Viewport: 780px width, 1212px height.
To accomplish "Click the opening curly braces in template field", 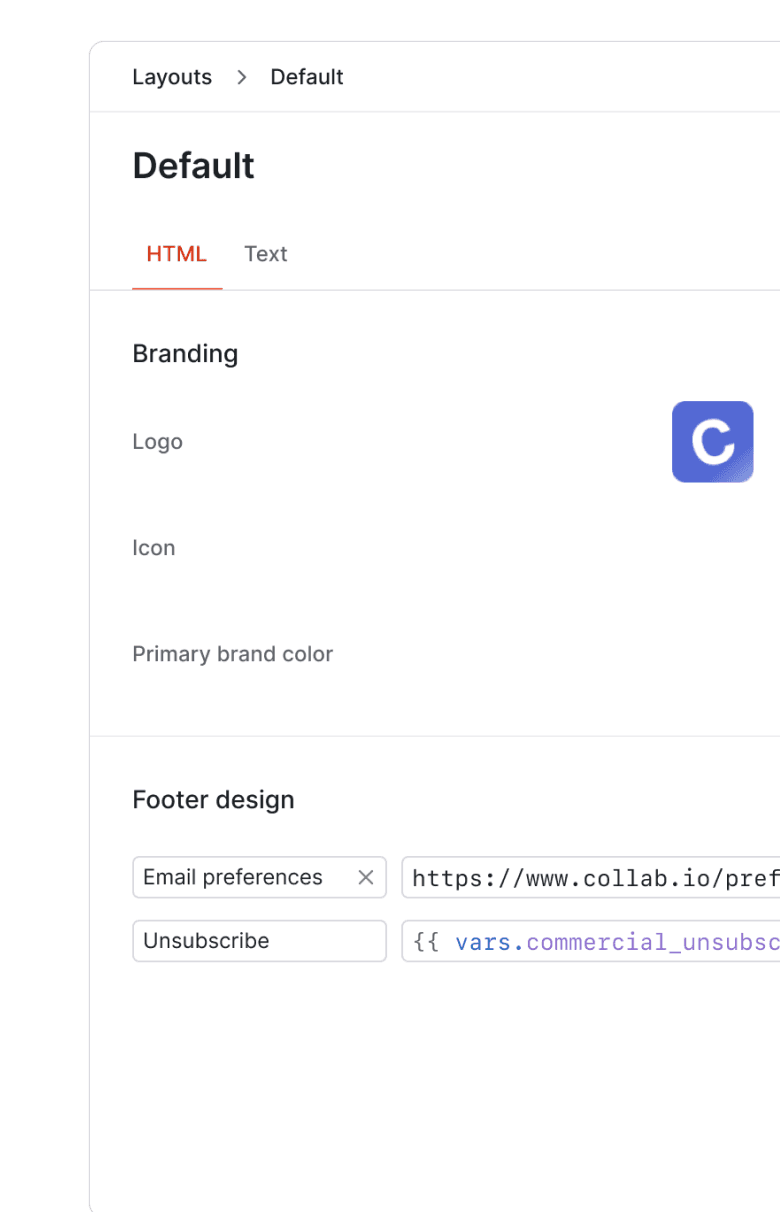I will pyautogui.click(x=426, y=942).
